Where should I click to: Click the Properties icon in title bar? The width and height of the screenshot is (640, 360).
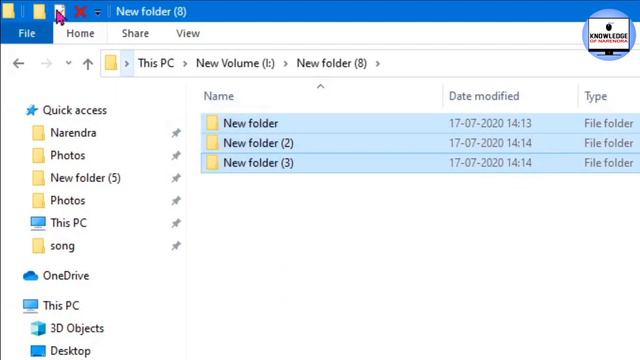(60, 11)
